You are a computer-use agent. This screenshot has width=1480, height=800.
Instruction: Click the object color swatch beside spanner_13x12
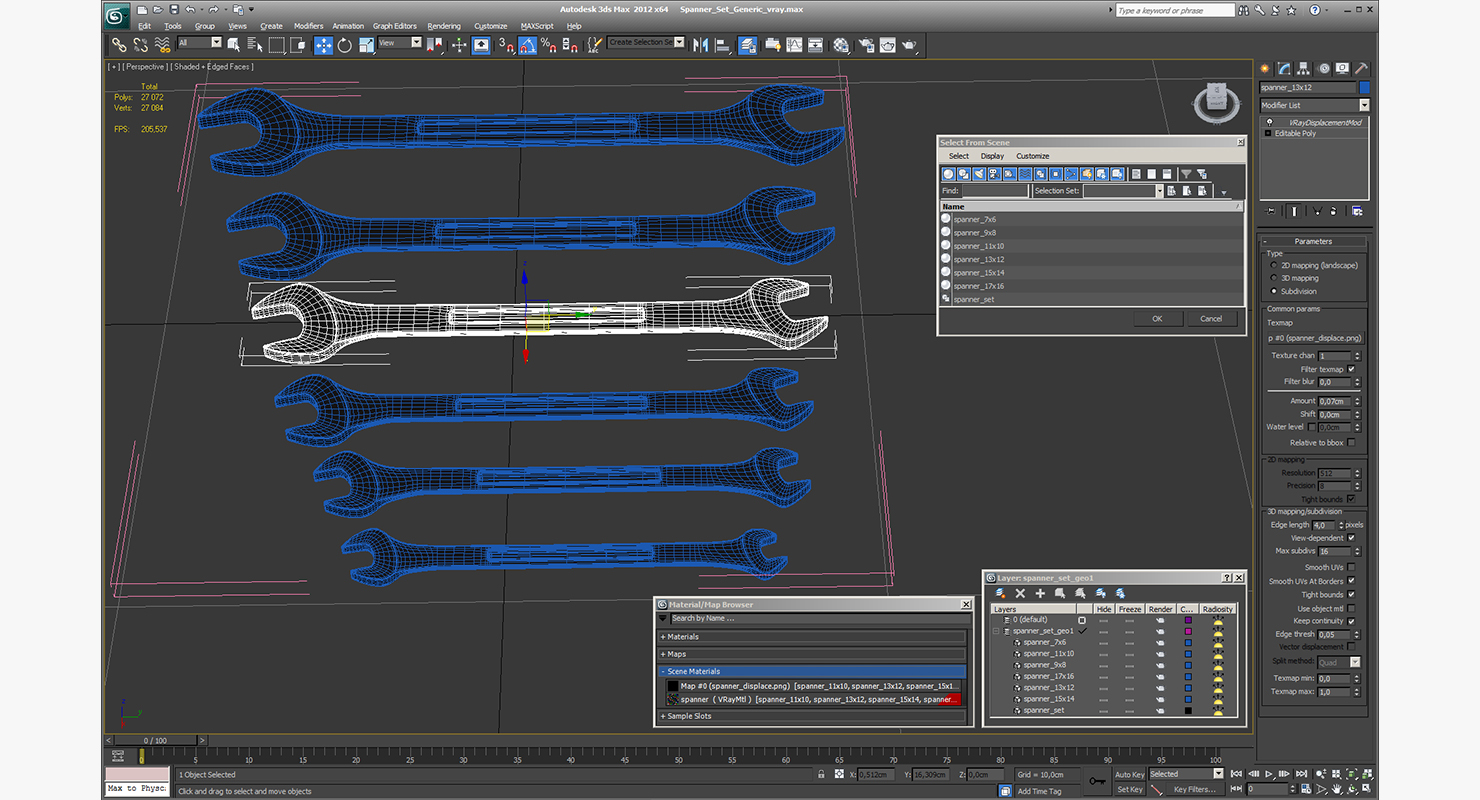point(1364,88)
